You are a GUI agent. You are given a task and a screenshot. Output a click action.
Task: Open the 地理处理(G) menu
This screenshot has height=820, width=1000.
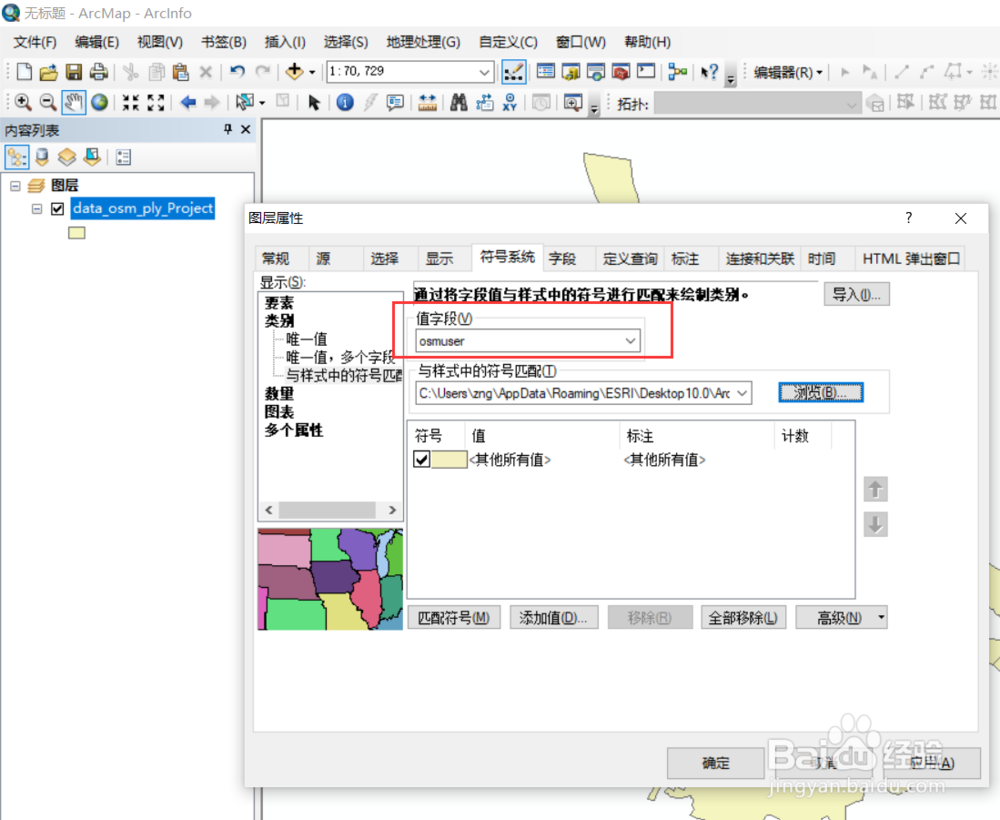point(423,41)
